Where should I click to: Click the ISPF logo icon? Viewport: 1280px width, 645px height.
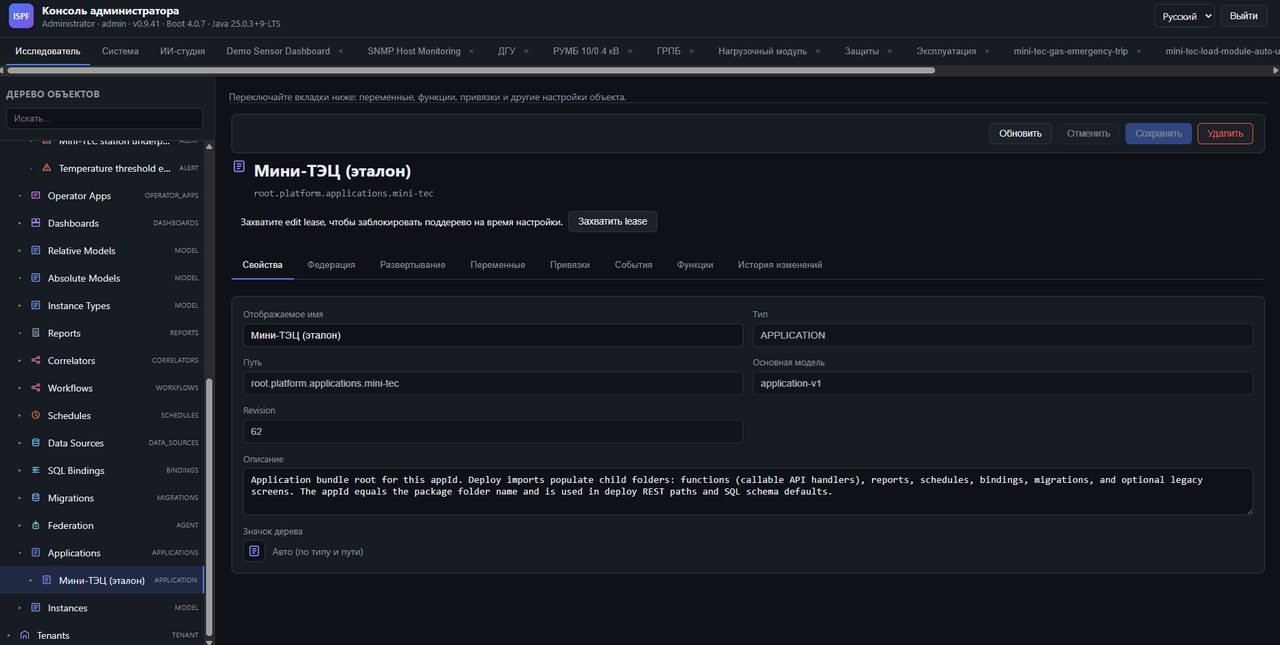(21, 16)
